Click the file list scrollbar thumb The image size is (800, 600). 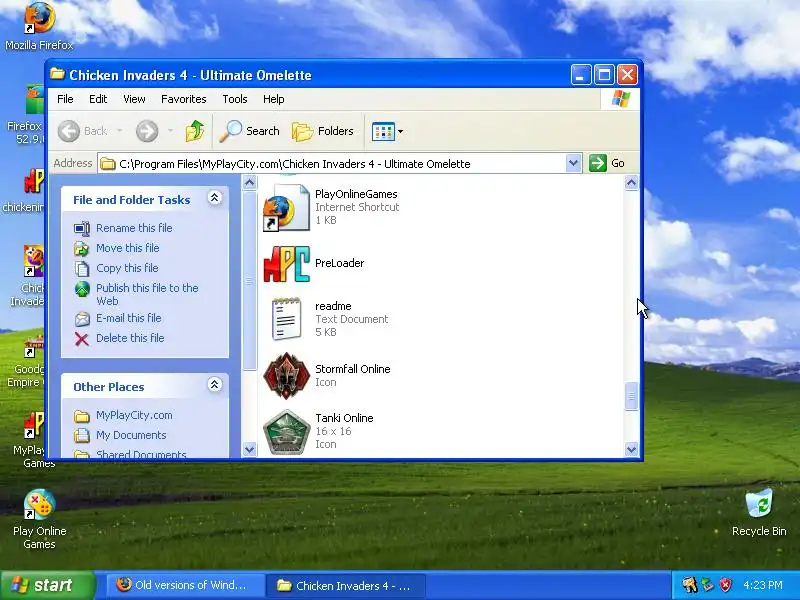[631, 396]
